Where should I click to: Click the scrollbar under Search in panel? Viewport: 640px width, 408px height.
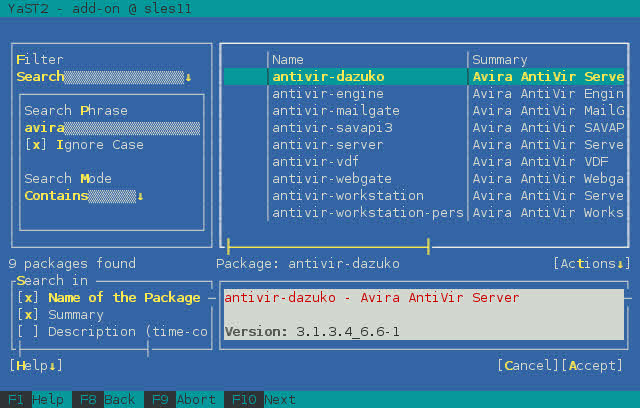click(x=84, y=349)
